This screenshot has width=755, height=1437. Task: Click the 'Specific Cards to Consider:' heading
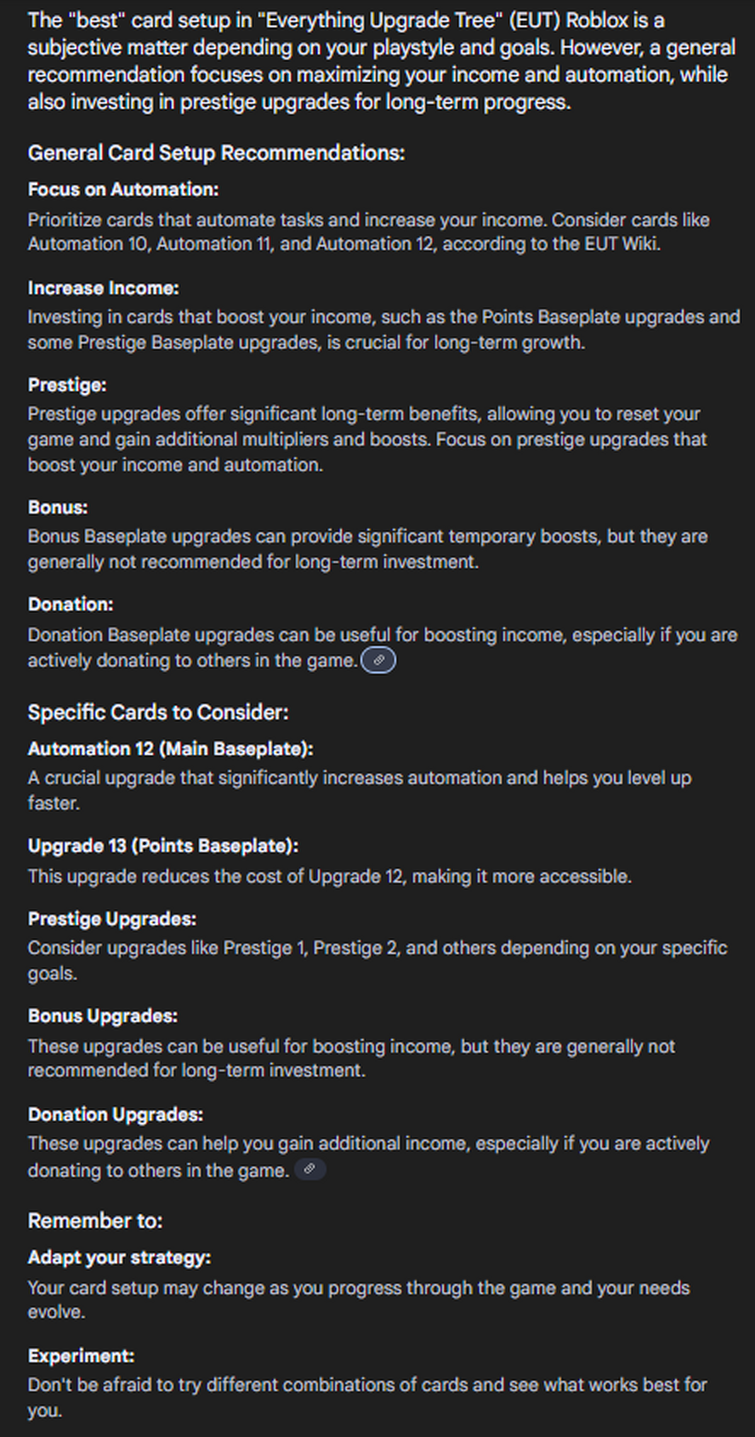coord(158,713)
